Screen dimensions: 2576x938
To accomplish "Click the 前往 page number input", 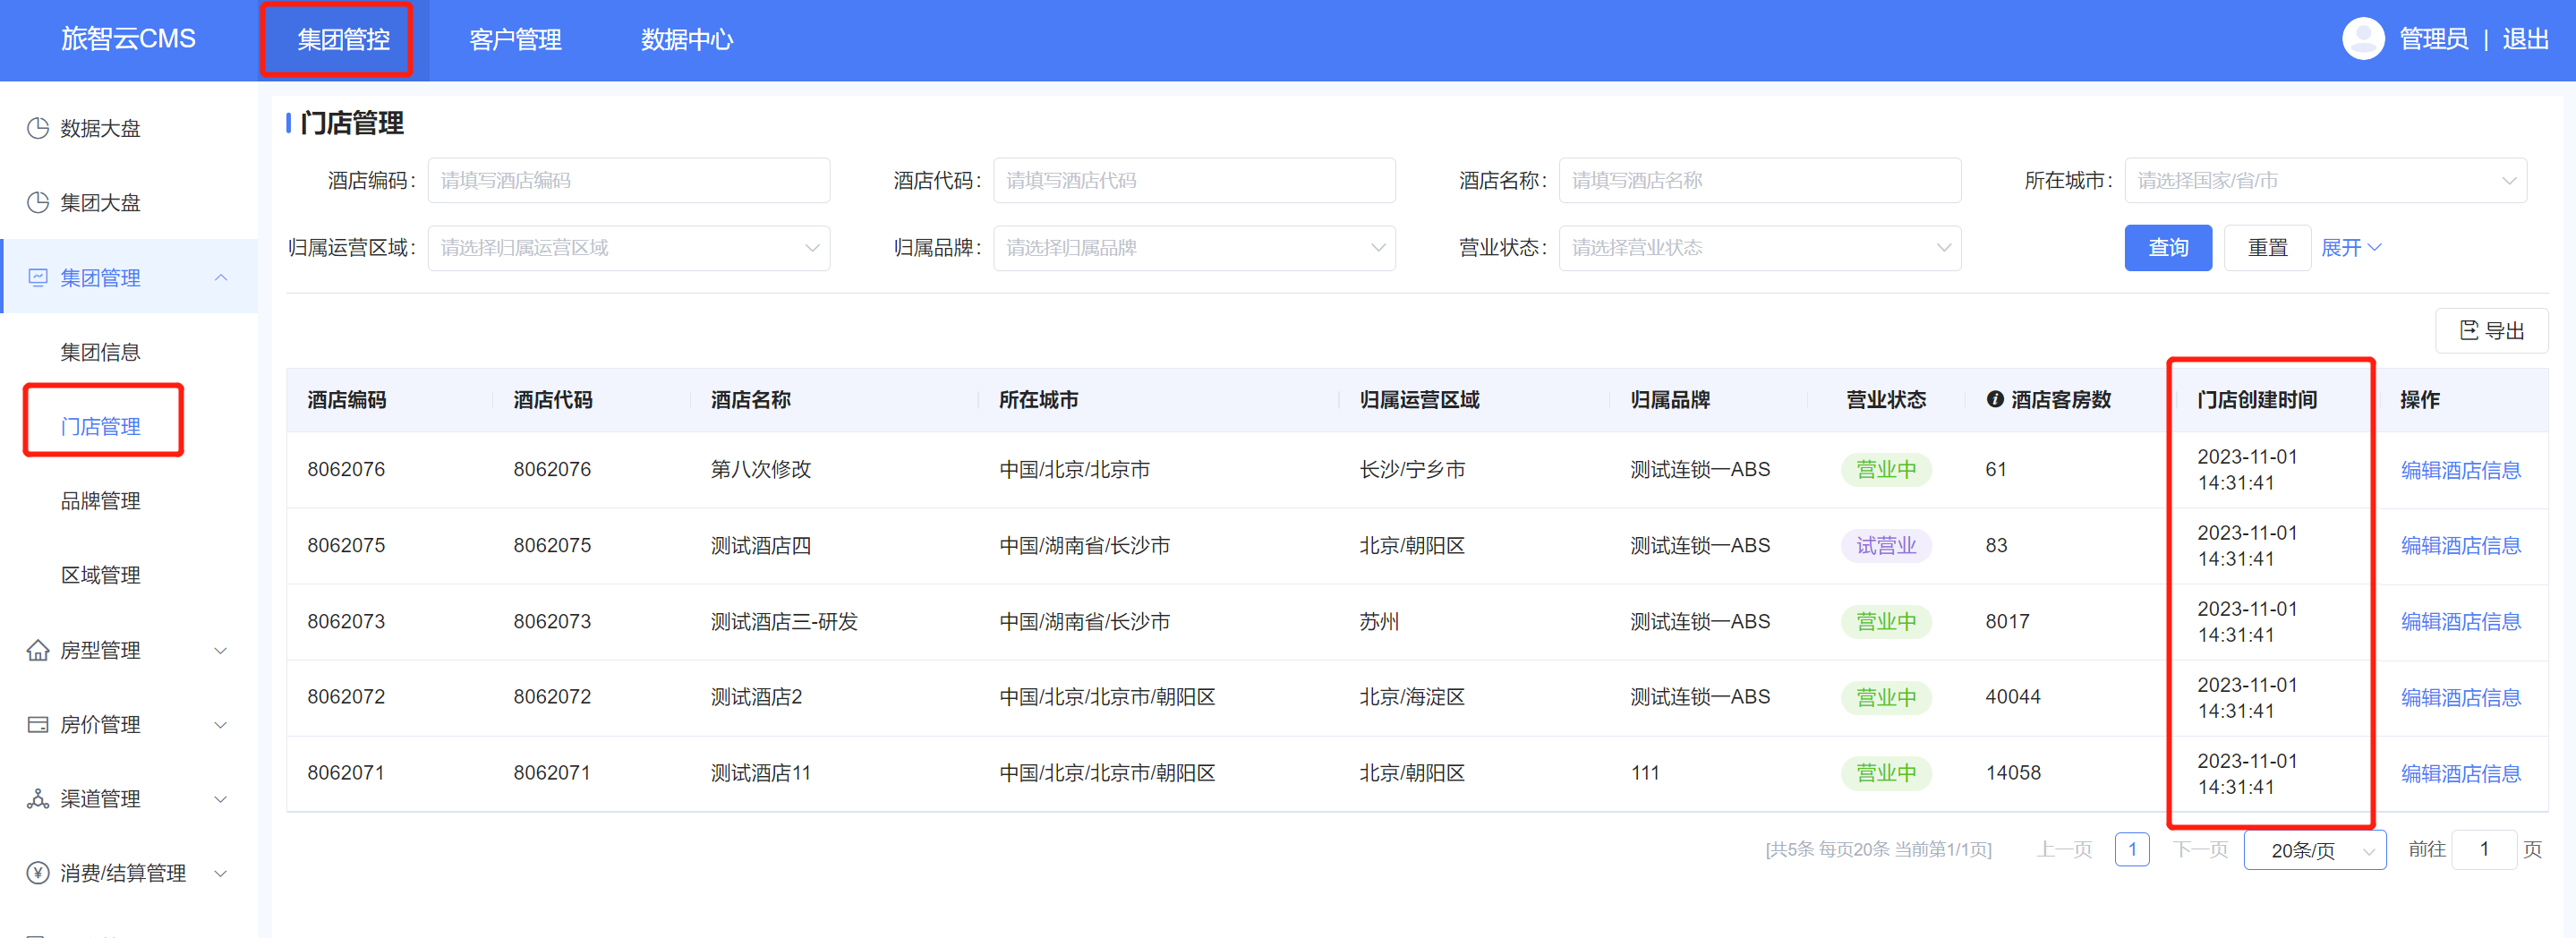I will [x=2484, y=850].
